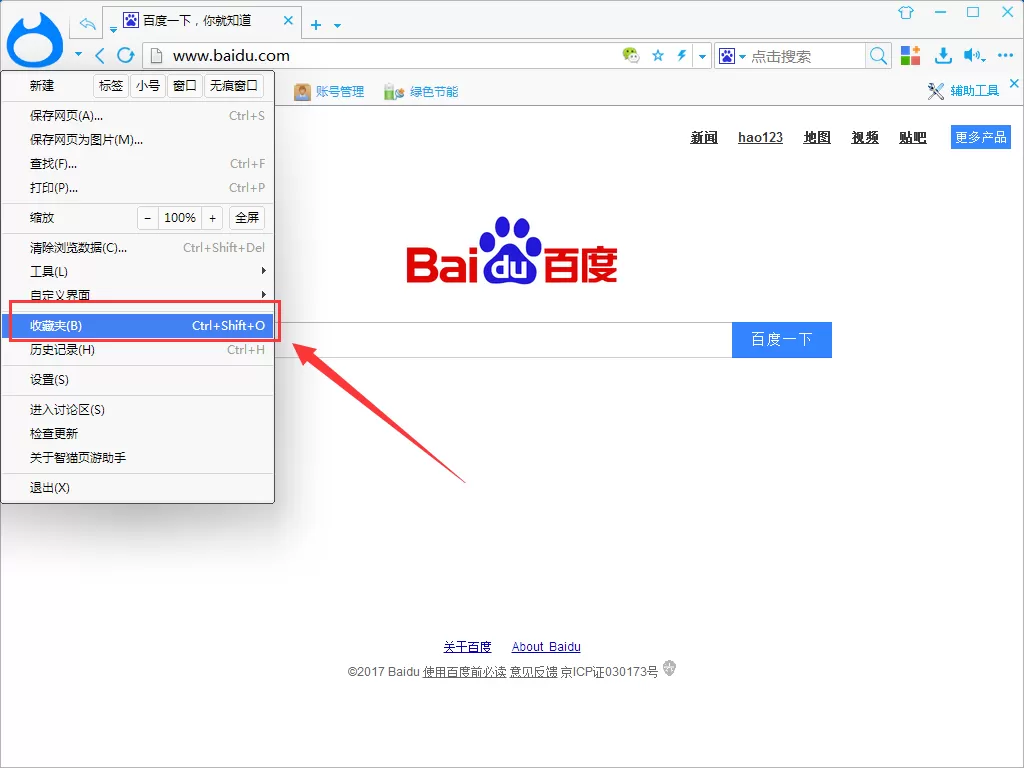Select 进入讨论区(S)
Screen dimensions: 1024x768
137,410
